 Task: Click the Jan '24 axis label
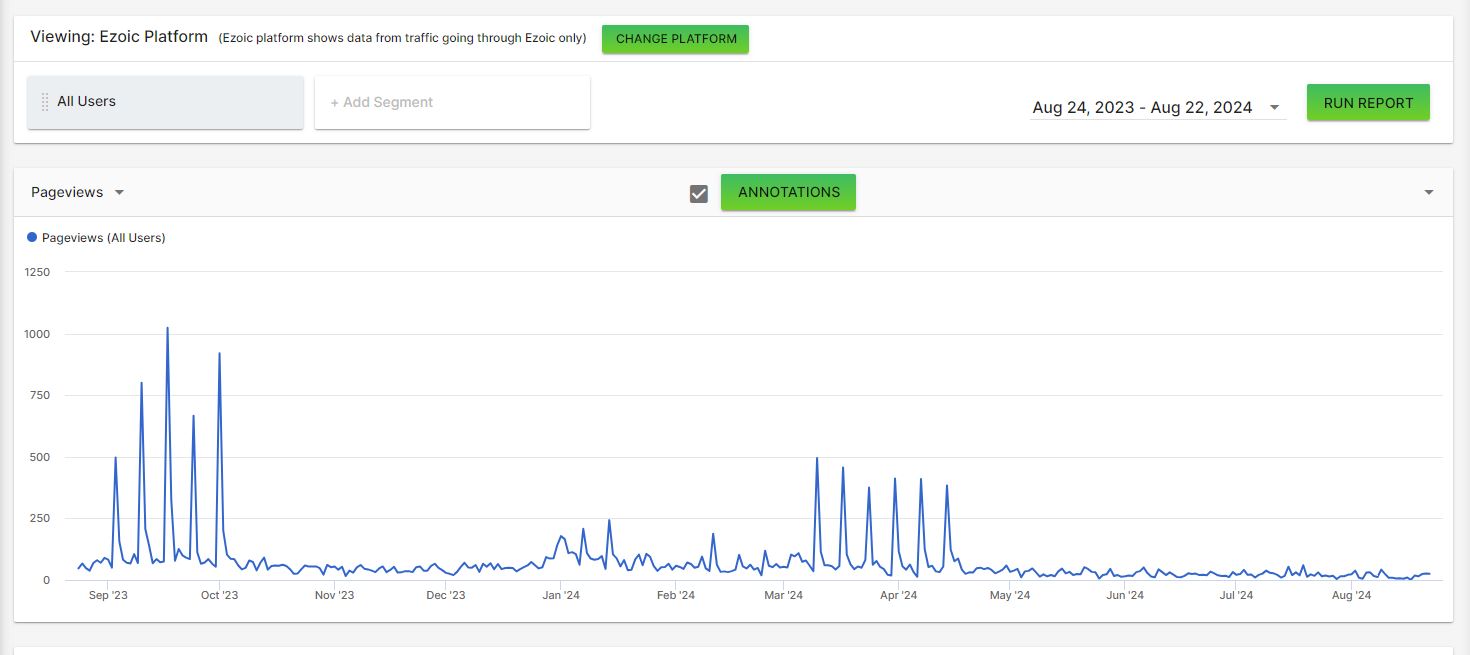coord(560,596)
